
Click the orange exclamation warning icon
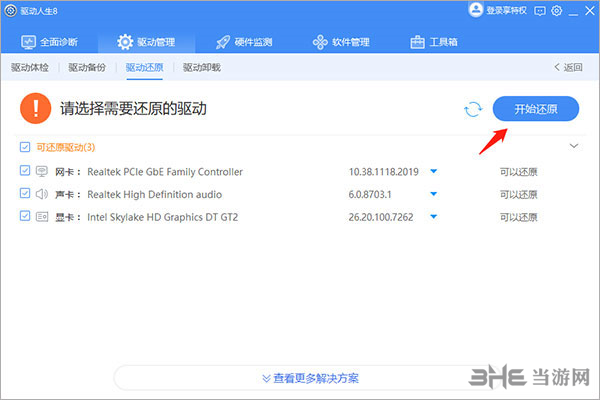coord(36,108)
